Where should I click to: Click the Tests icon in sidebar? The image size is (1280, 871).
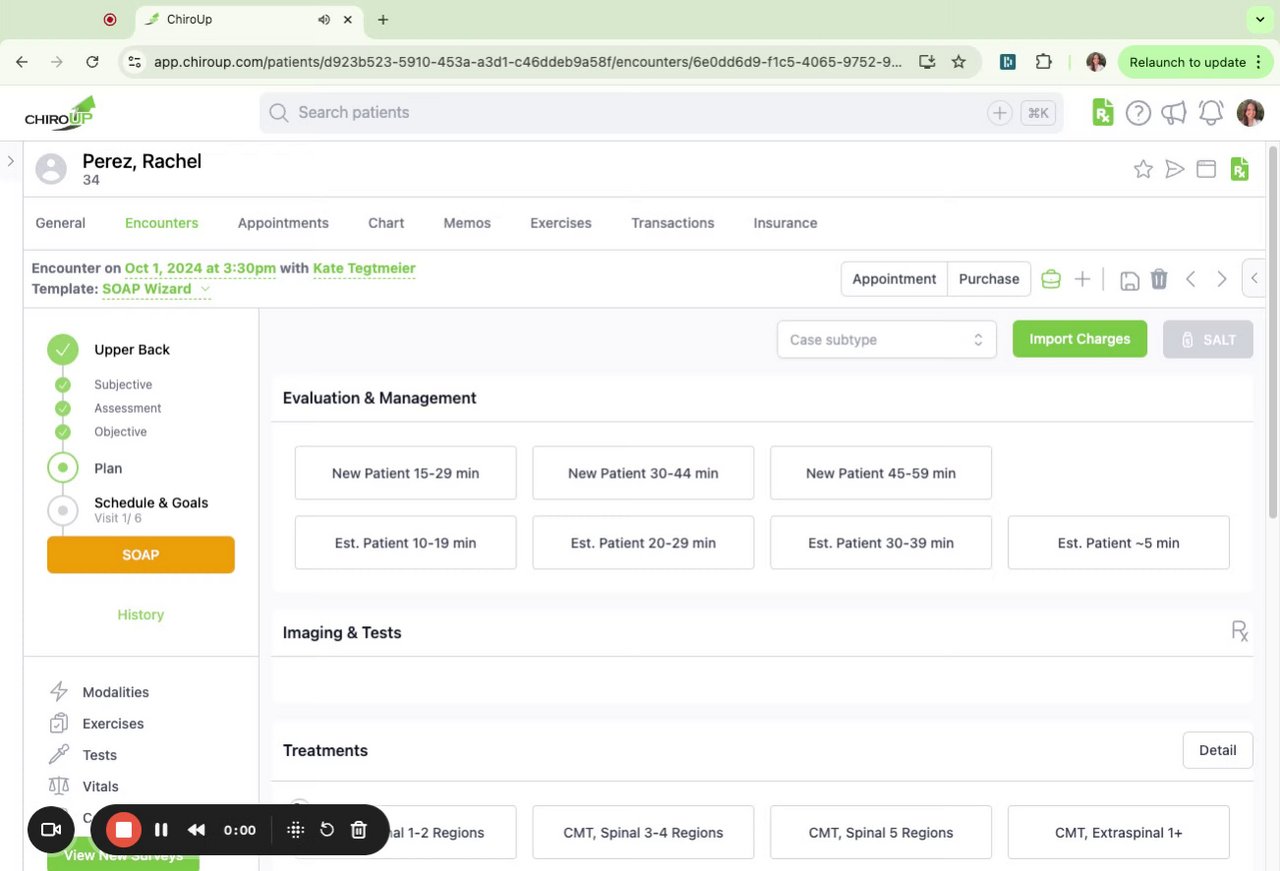pos(59,755)
